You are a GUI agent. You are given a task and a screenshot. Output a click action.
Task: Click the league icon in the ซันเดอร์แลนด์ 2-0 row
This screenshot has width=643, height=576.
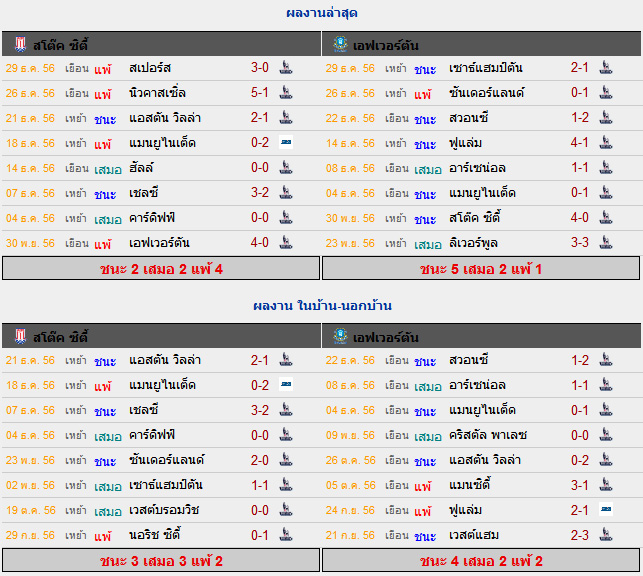[286, 460]
